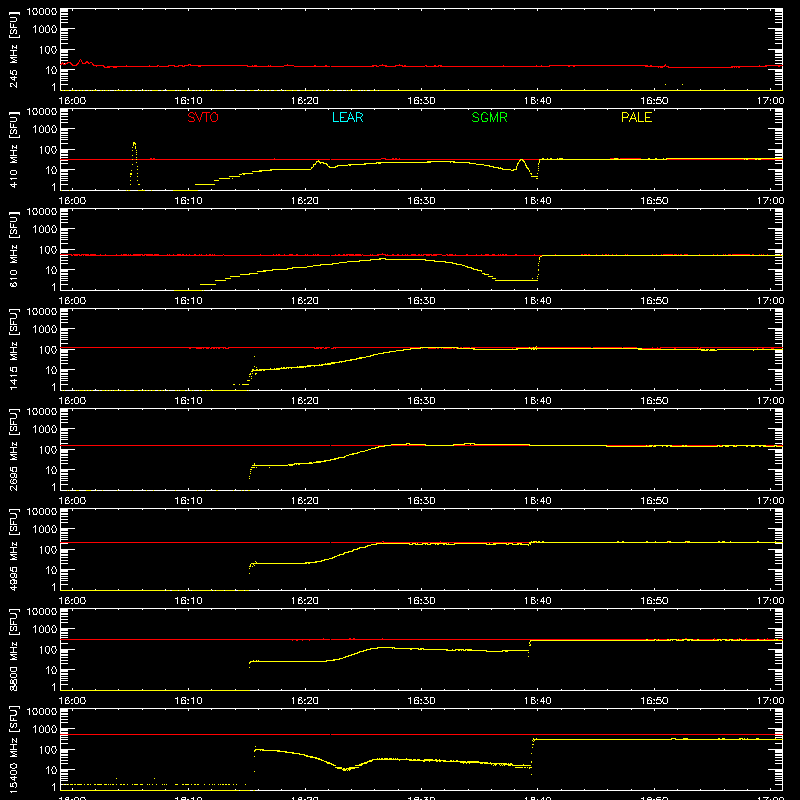Click the green SGMR station label
The width and height of the screenshot is (800, 800).
coord(489,117)
